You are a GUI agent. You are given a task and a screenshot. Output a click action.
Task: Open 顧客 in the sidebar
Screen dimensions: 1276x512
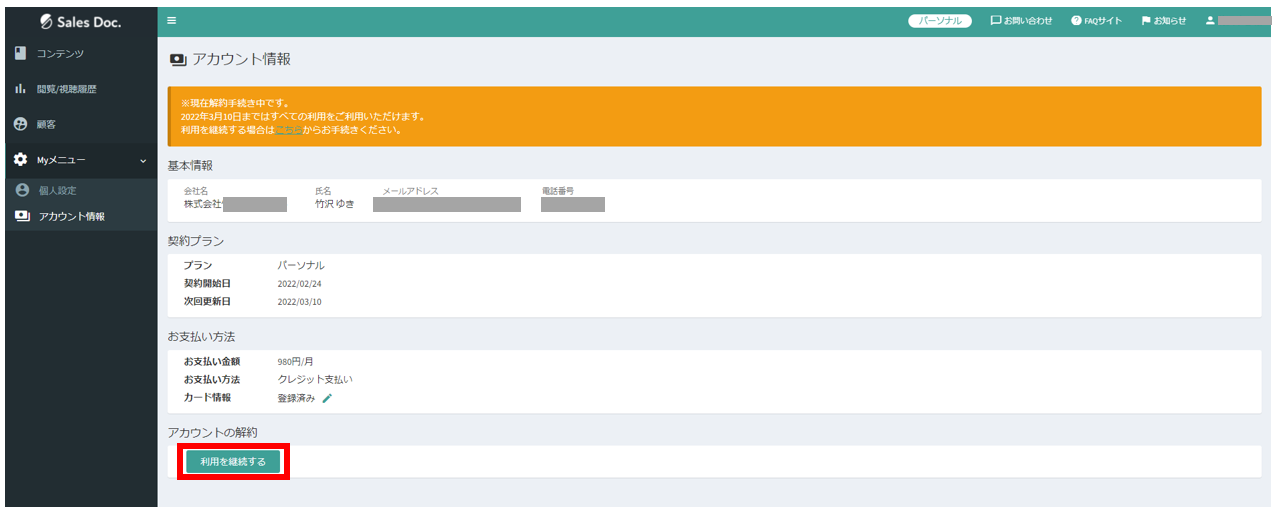tap(46, 124)
